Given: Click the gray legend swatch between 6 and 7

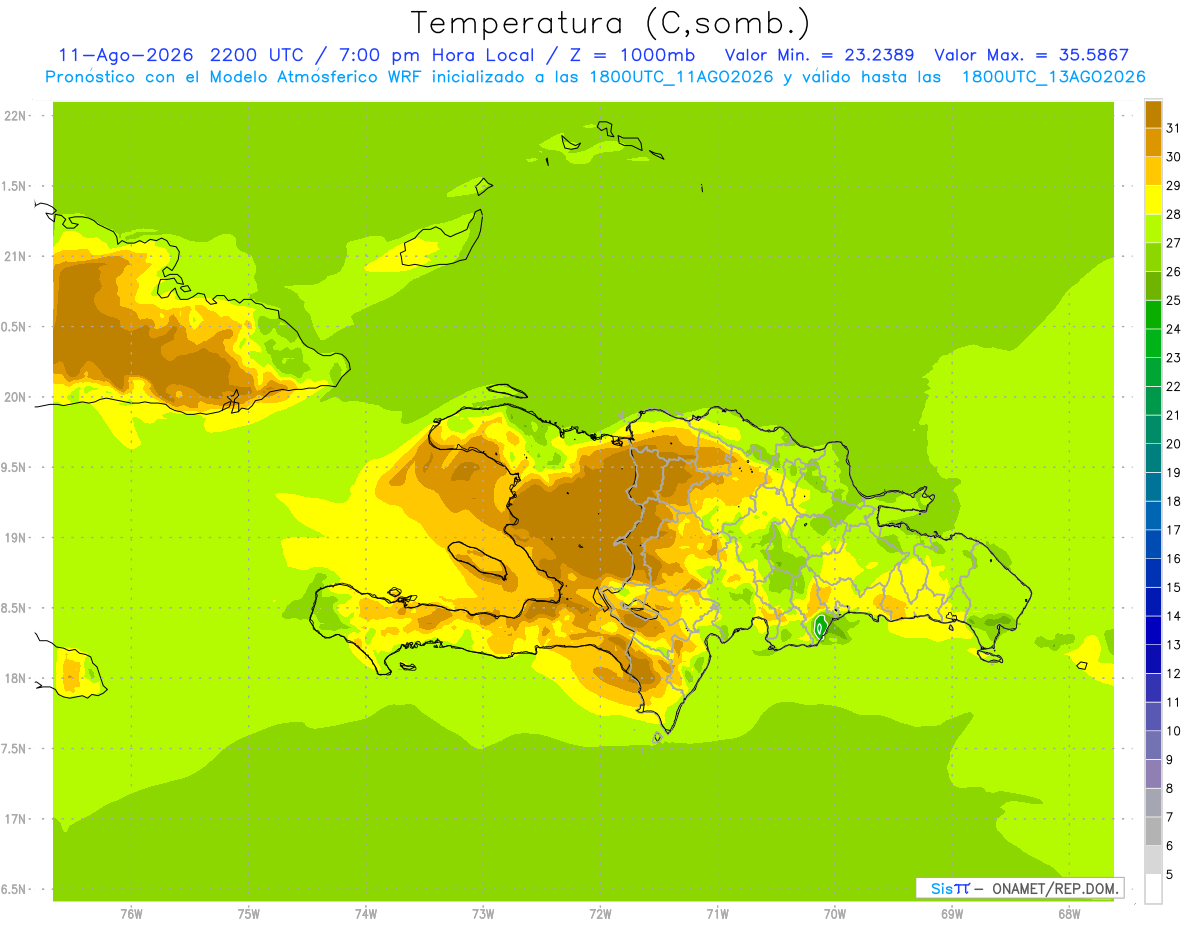Looking at the screenshot, I should [1153, 831].
